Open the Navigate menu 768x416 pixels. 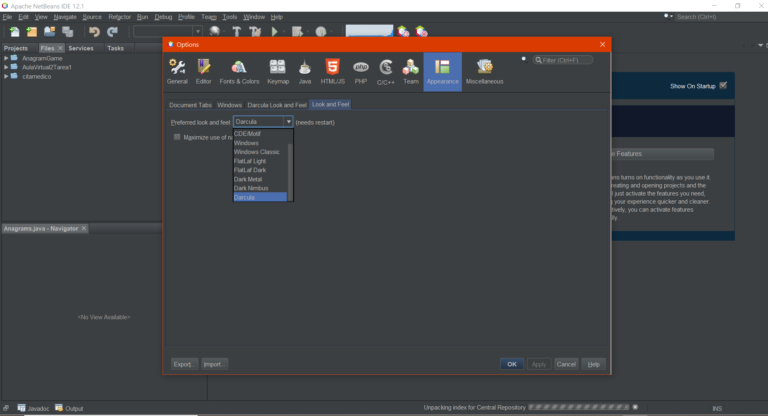pyautogui.click(x=65, y=17)
